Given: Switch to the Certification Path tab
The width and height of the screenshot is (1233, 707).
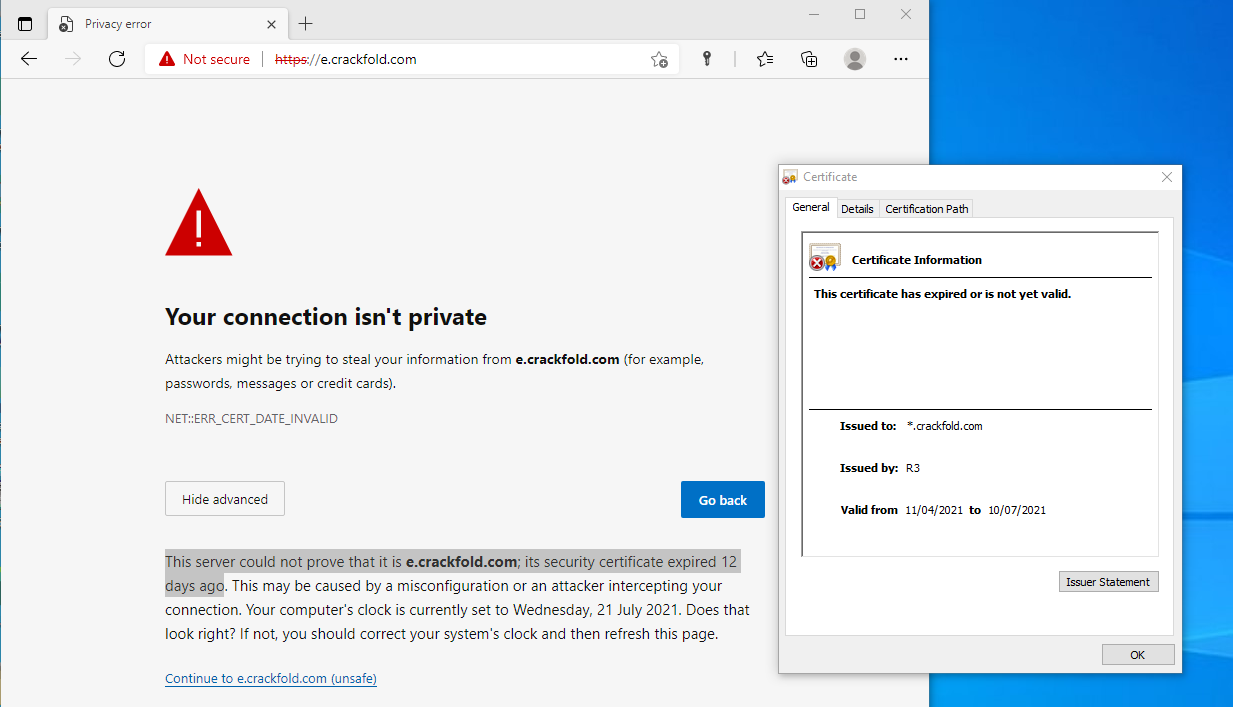Looking at the screenshot, I should tap(927, 209).
